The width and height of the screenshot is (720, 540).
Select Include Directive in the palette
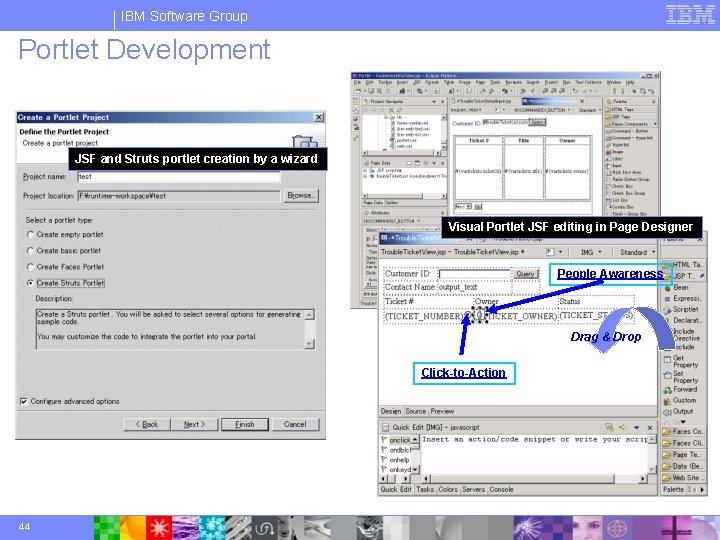pos(686,335)
